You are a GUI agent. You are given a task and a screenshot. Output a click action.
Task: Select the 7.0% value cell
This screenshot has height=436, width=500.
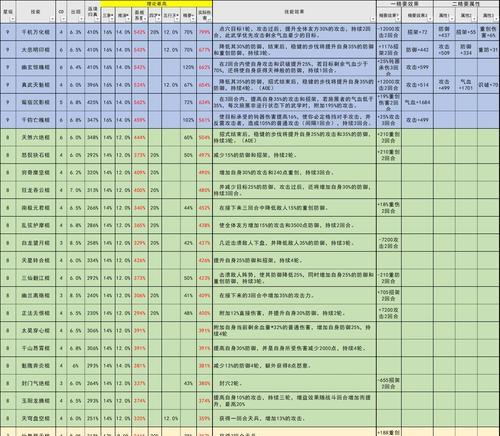tap(76, 190)
